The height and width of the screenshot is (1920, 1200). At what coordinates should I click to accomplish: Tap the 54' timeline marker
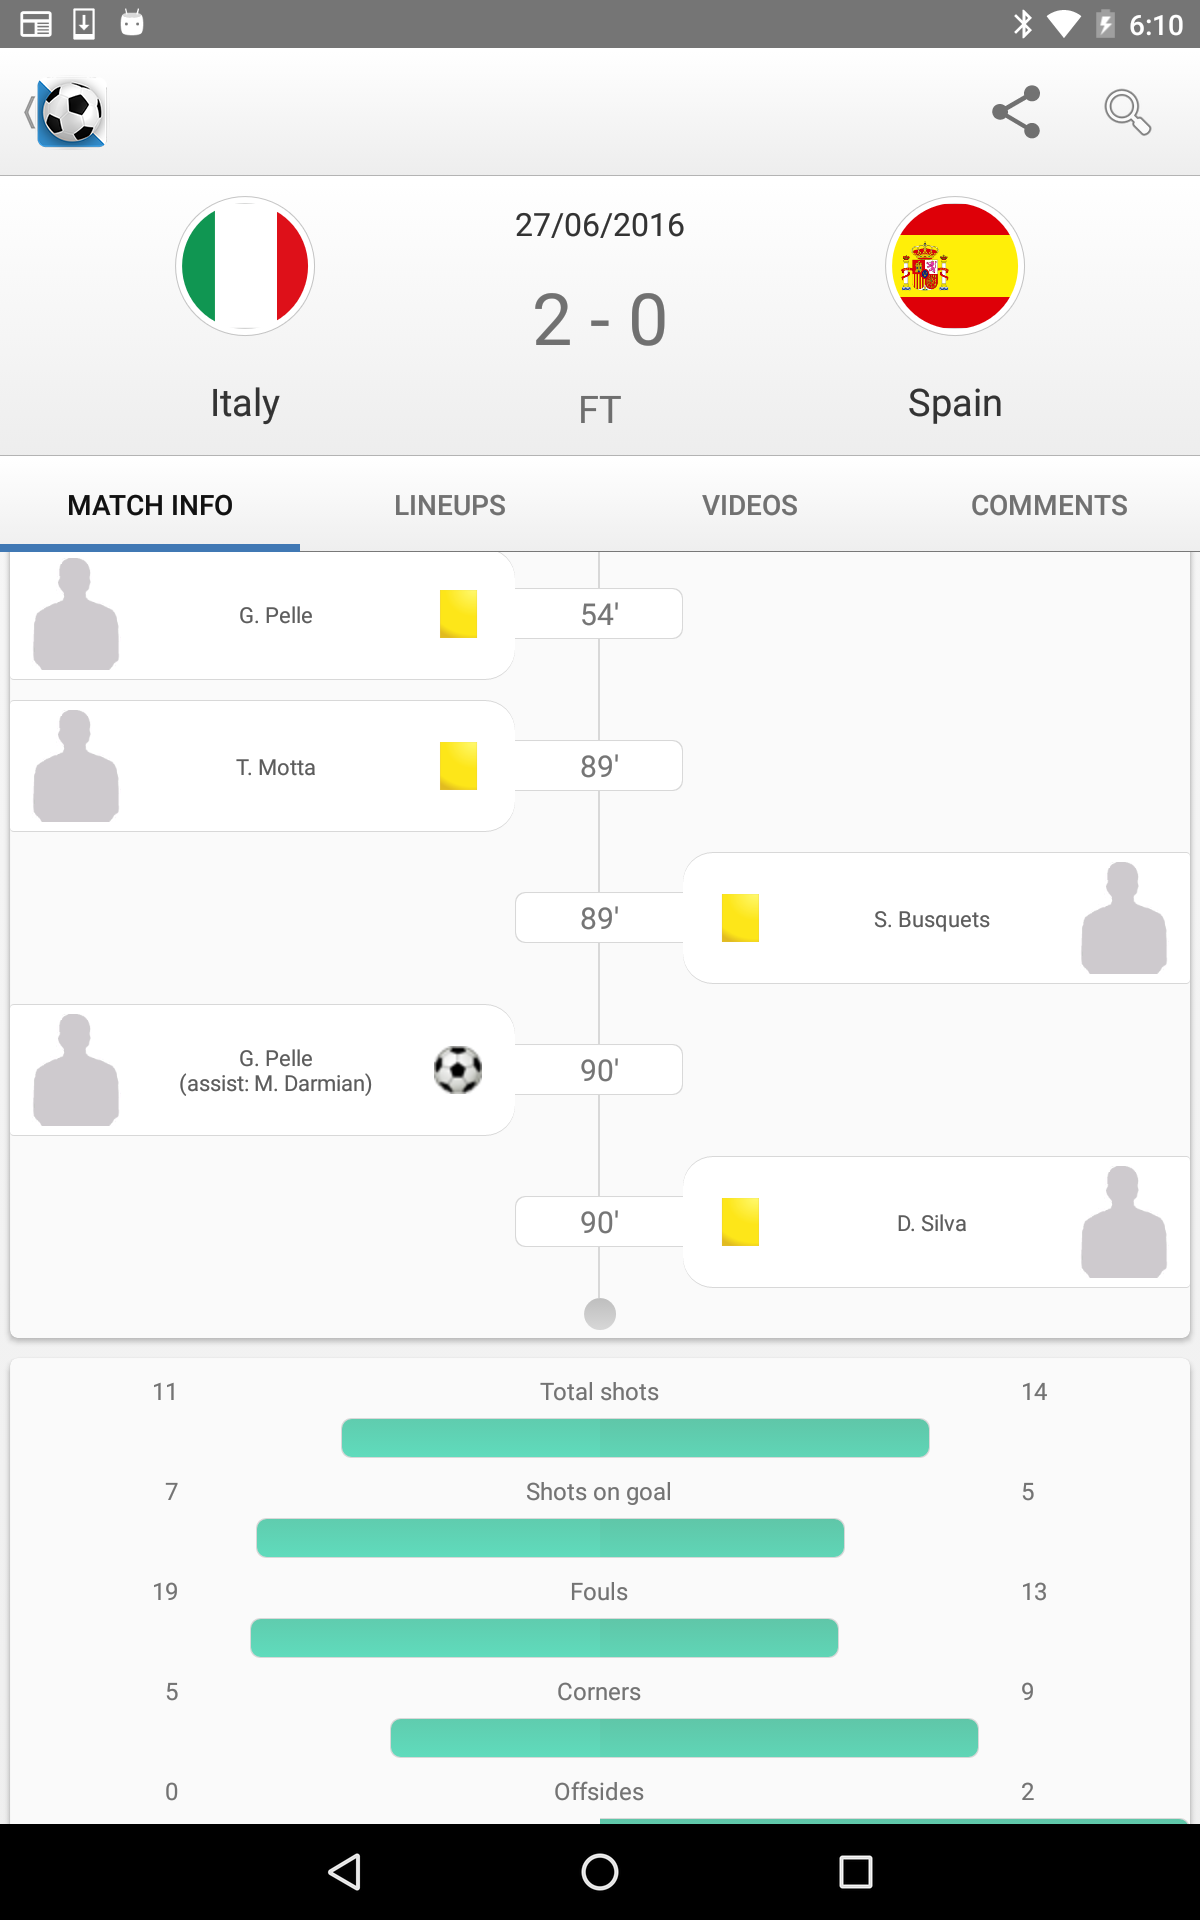(599, 614)
